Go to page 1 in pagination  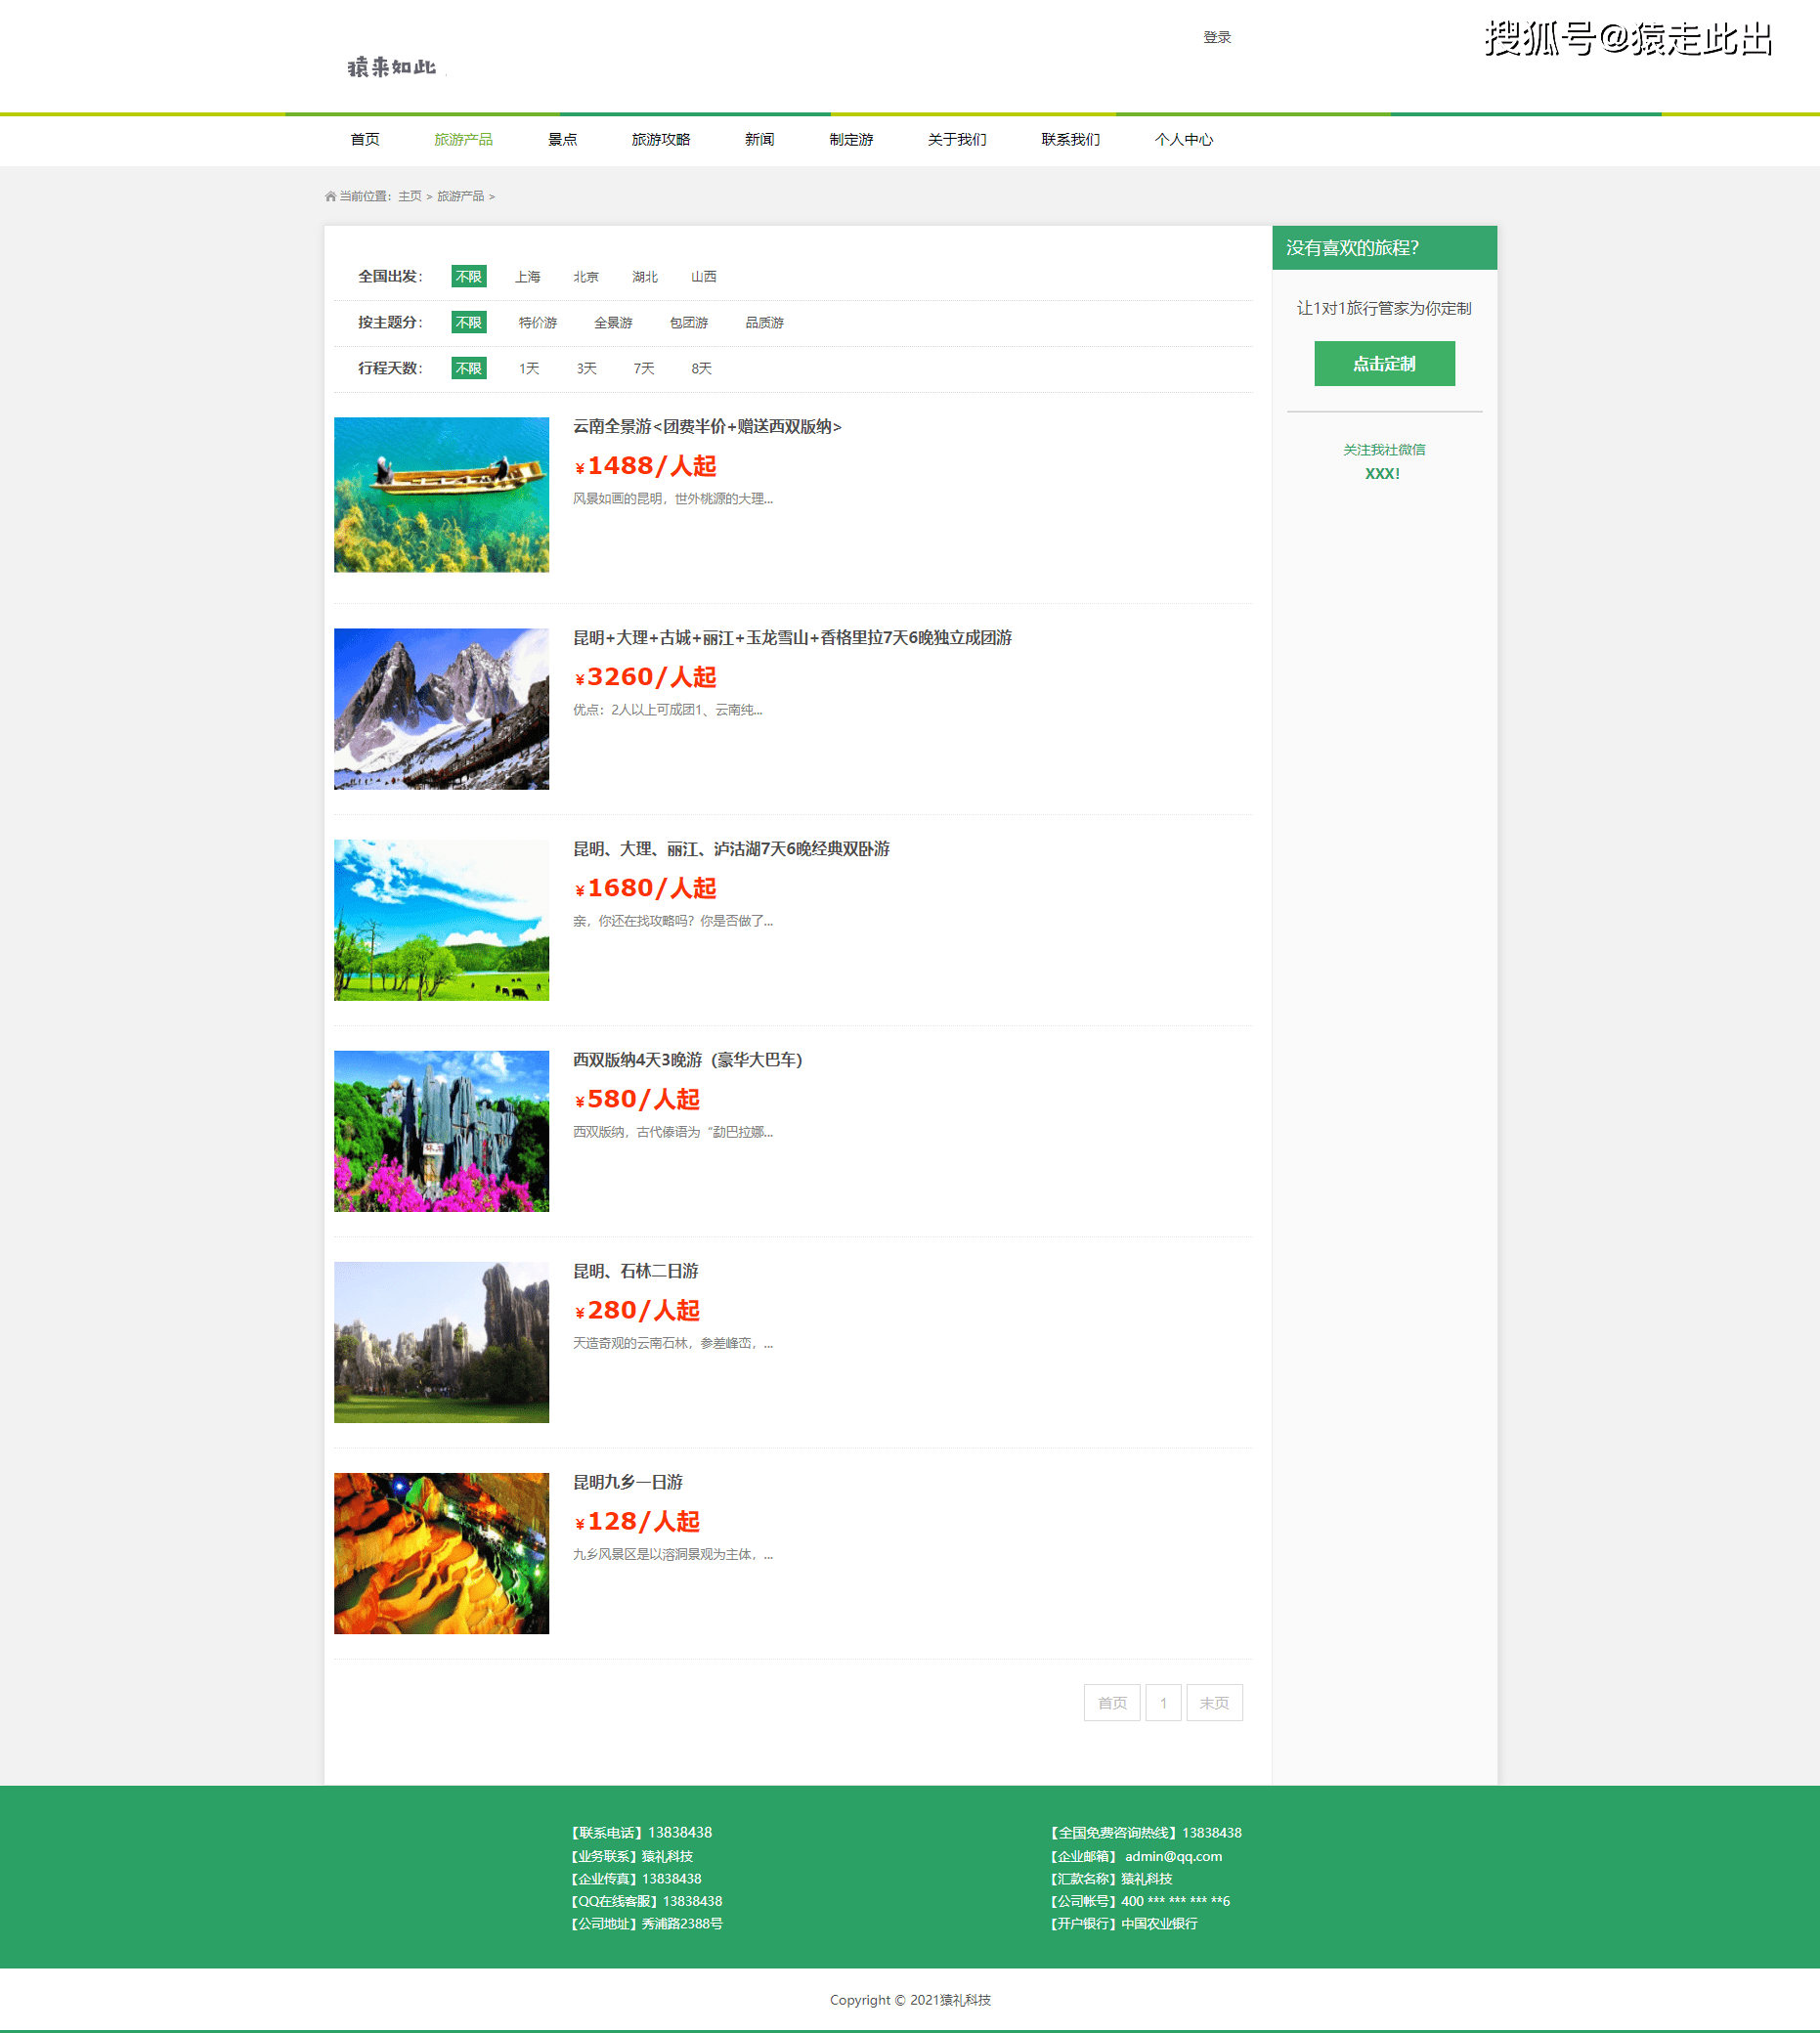click(1163, 1703)
